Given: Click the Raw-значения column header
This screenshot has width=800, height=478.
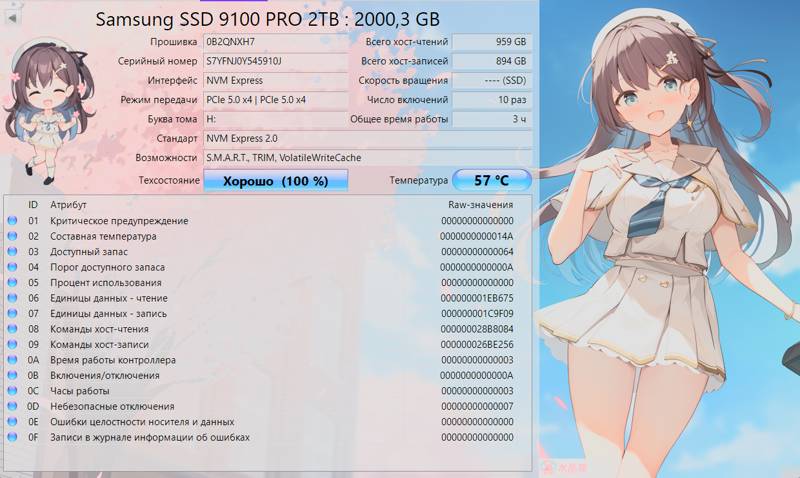Looking at the screenshot, I should (480, 204).
